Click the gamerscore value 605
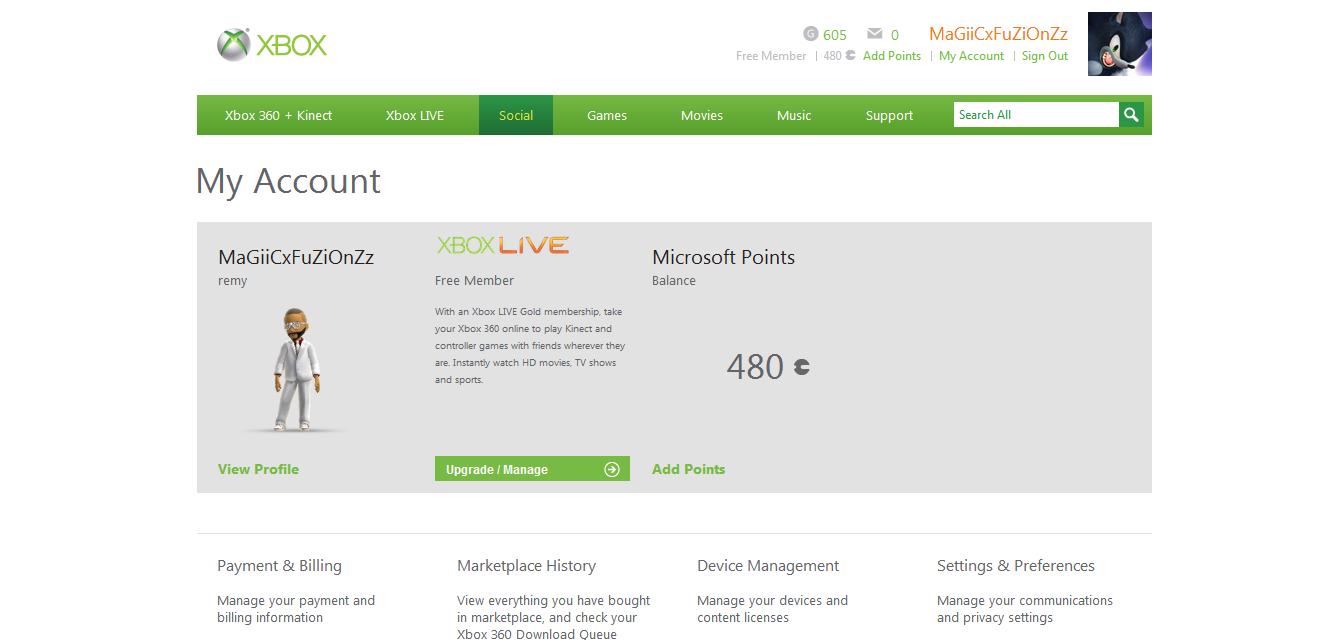1331x640 pixels. click(835, 35)
